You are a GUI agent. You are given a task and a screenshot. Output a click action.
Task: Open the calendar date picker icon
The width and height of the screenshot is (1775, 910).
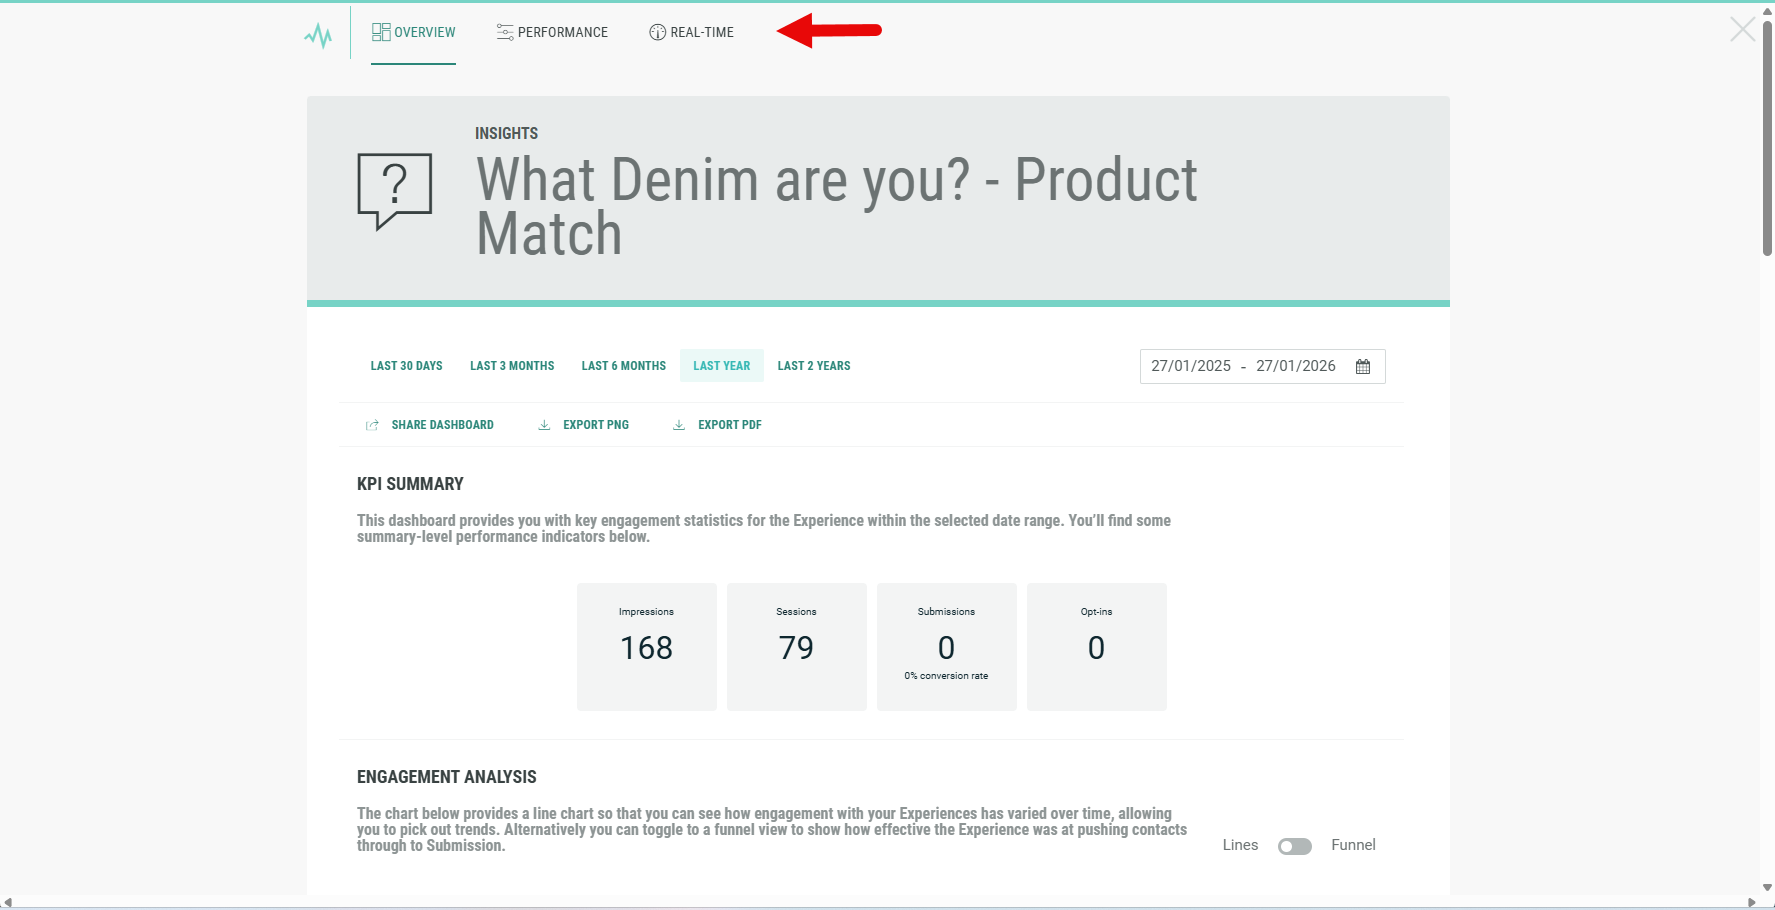coord(1363,367)
